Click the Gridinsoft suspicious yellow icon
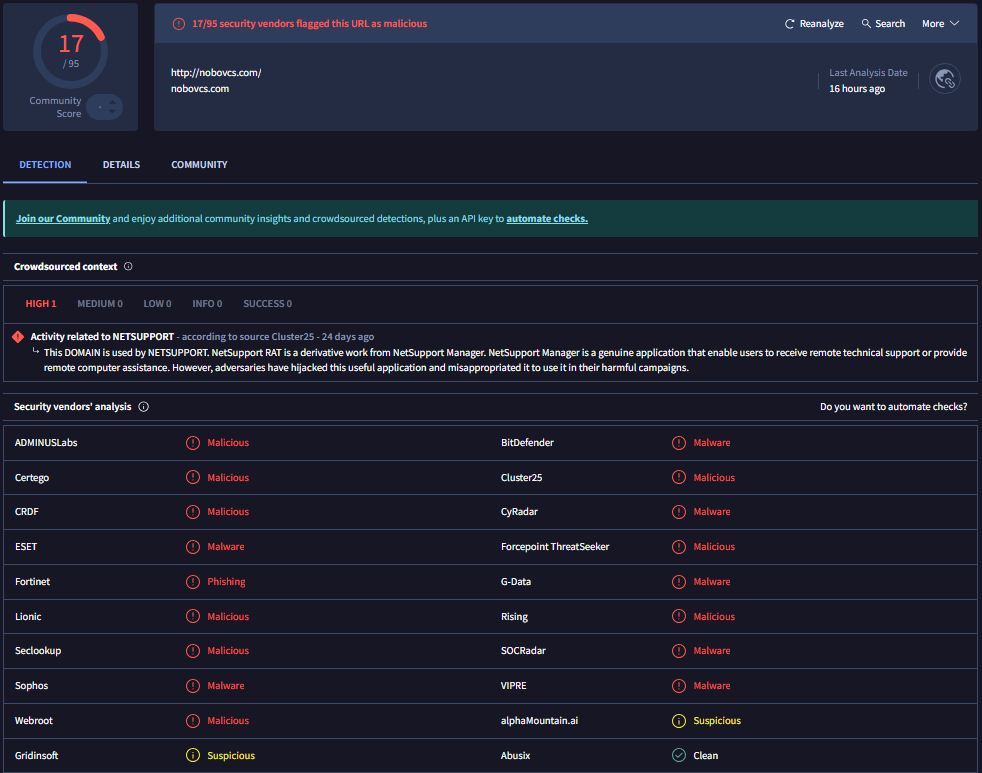Screen dimensions: 982x773 (193, 755)
